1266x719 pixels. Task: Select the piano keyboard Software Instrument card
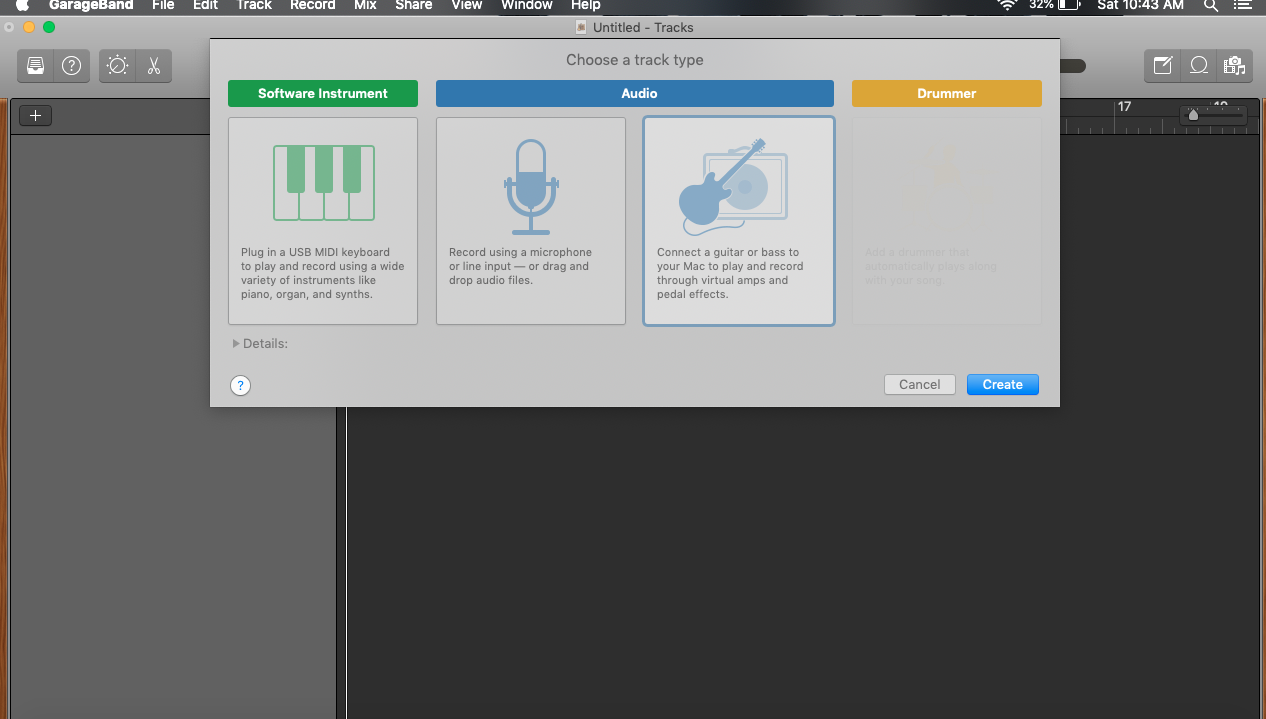[323, 221]
